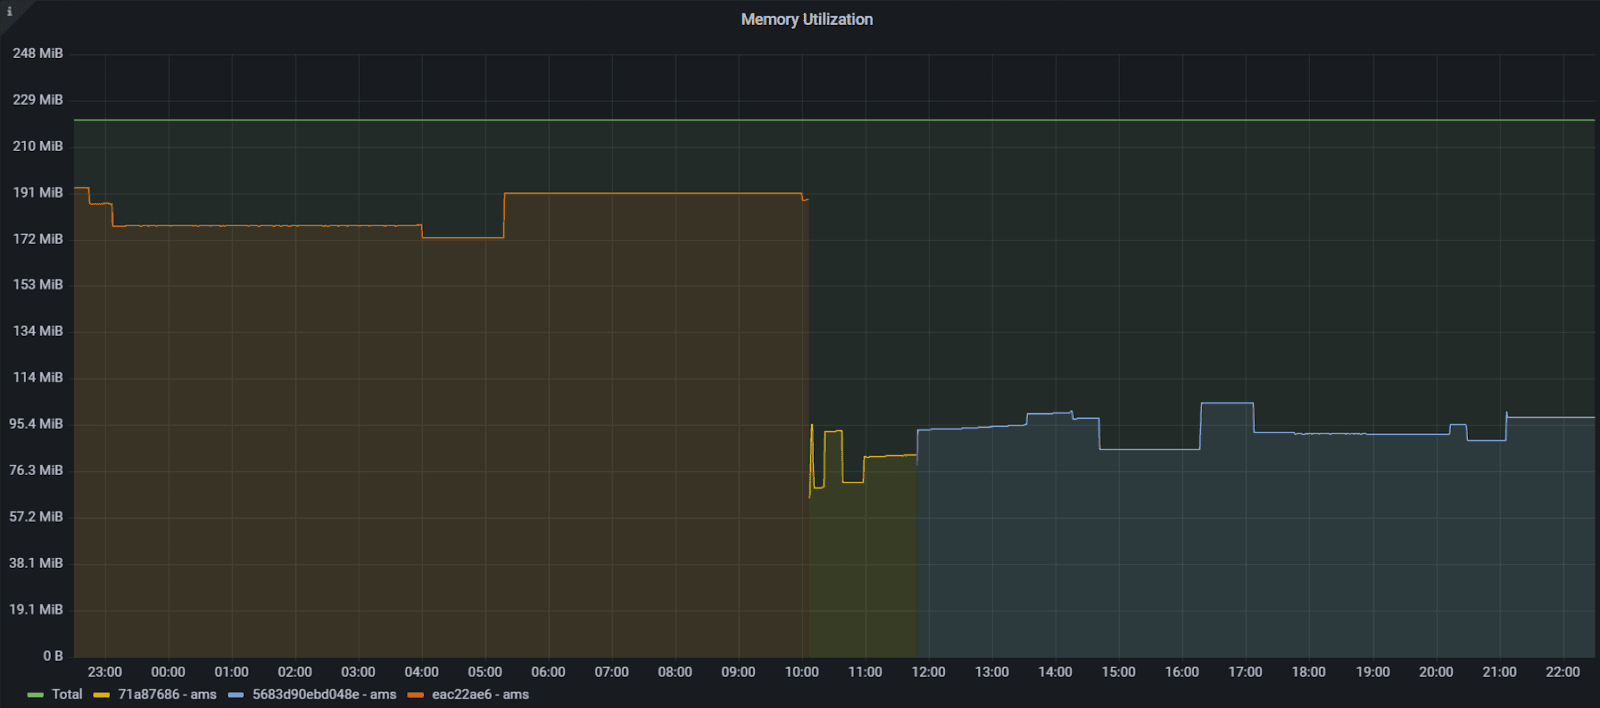Click the 05:00 label on the time axis
Screen dimensions: 1600x708
click(x=485, y=672)
